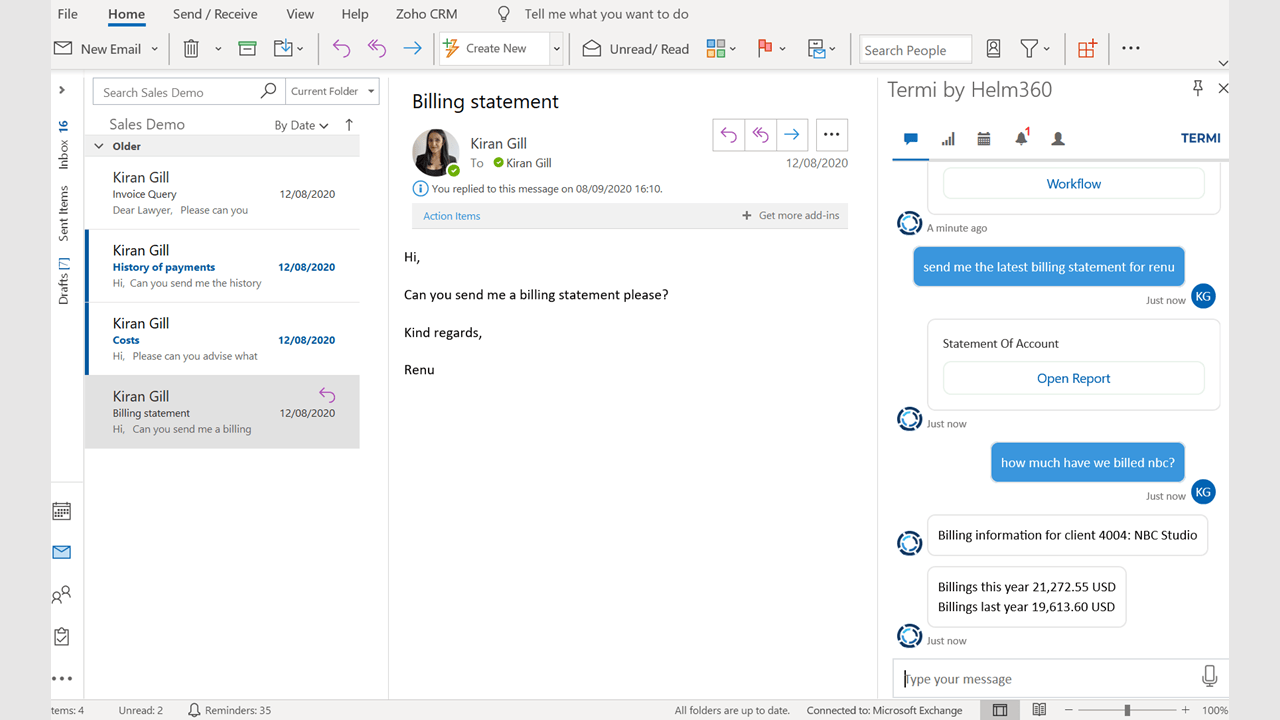1280x720 pixels.
Task: Click the Workflow button in Termi
Action: tap(1074, 184)
